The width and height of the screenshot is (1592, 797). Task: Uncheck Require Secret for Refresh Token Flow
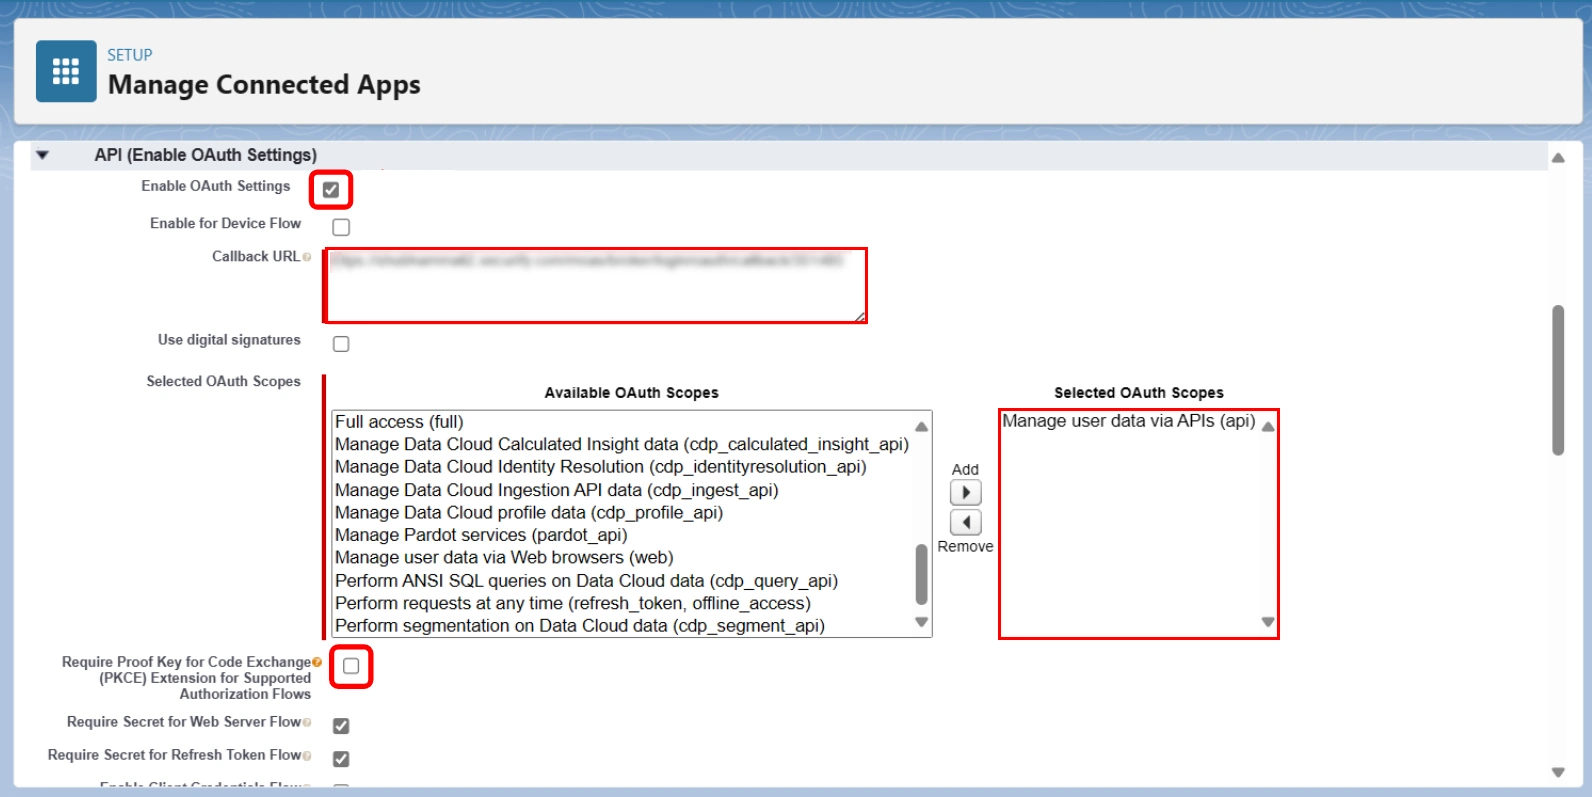341,759
